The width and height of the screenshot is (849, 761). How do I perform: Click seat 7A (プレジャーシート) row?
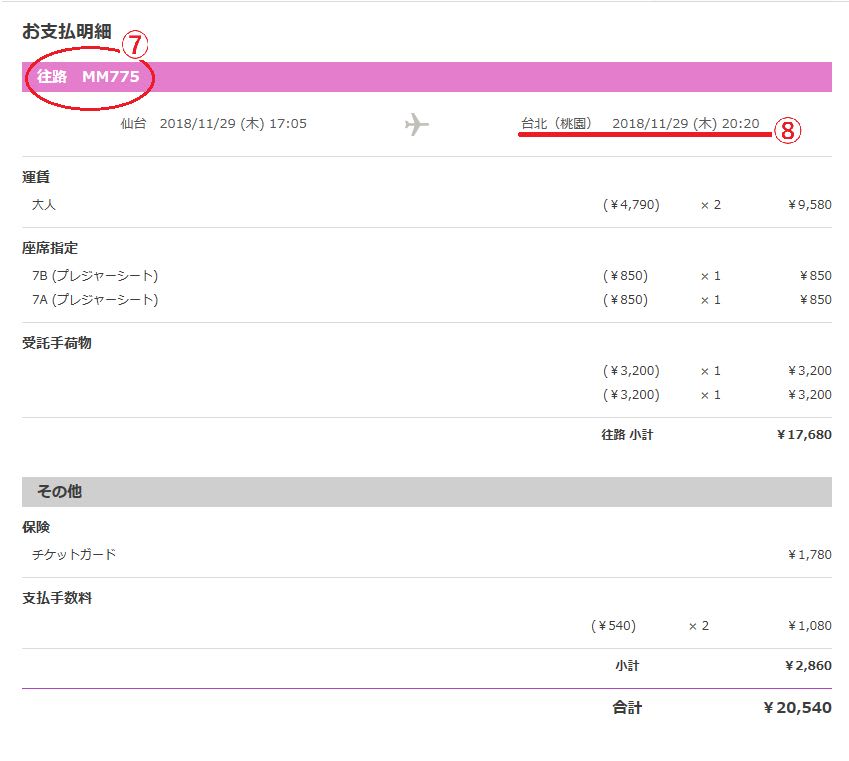(95, 300)
